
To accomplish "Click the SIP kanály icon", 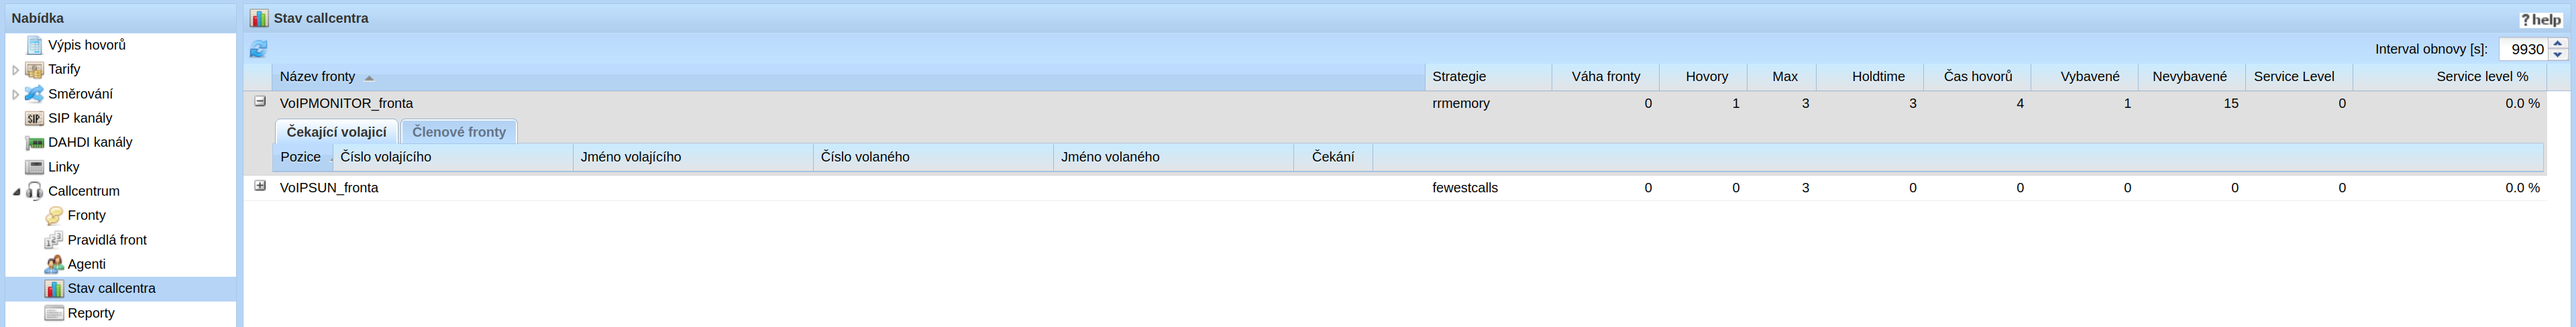I will tap(34, 118).
